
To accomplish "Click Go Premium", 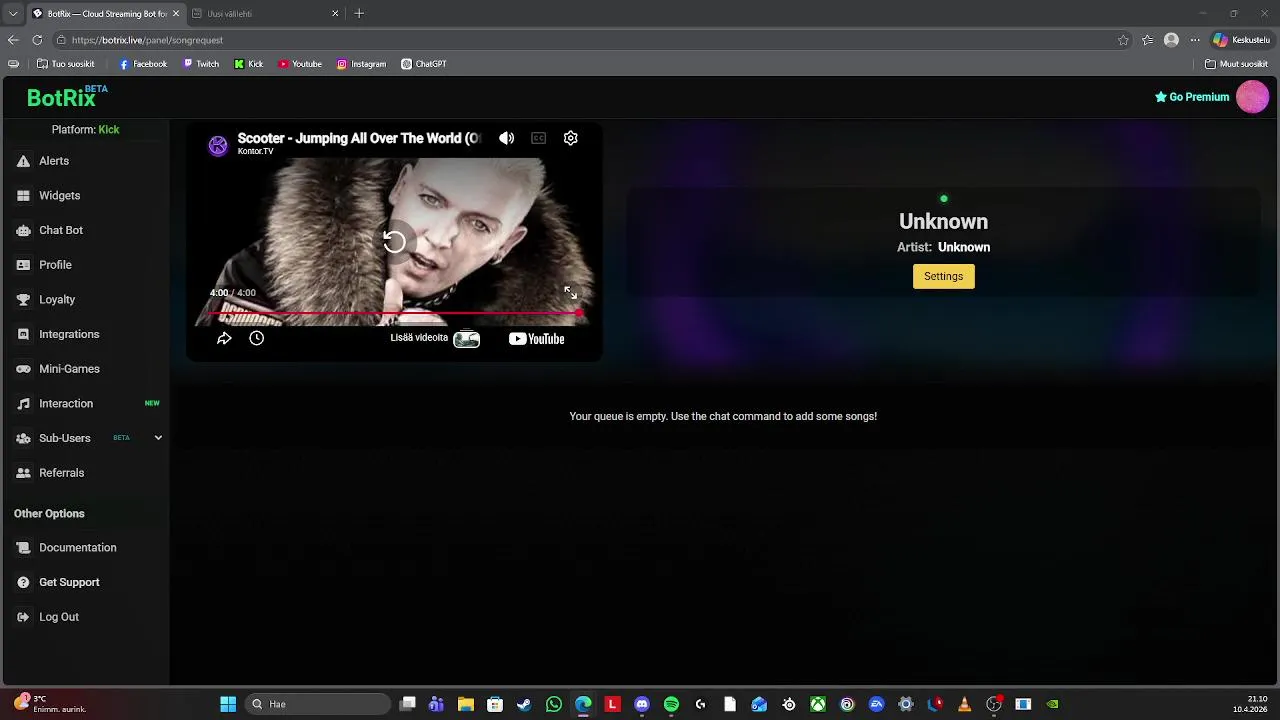I will coord(1192,97).
